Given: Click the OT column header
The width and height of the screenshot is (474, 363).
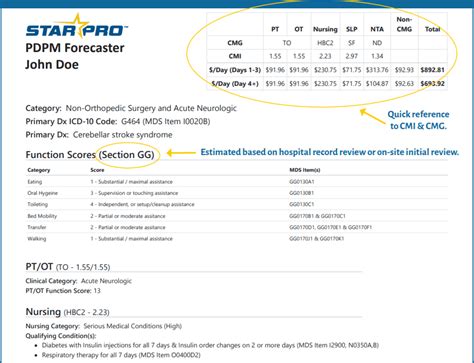Looking at the screenshot, I should coord(299,29).
